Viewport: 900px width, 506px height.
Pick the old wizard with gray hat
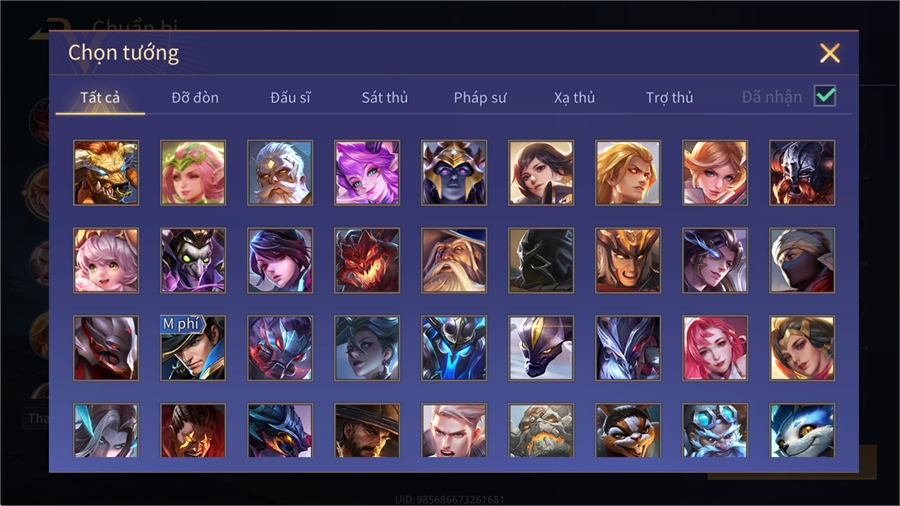coord(454,260)
